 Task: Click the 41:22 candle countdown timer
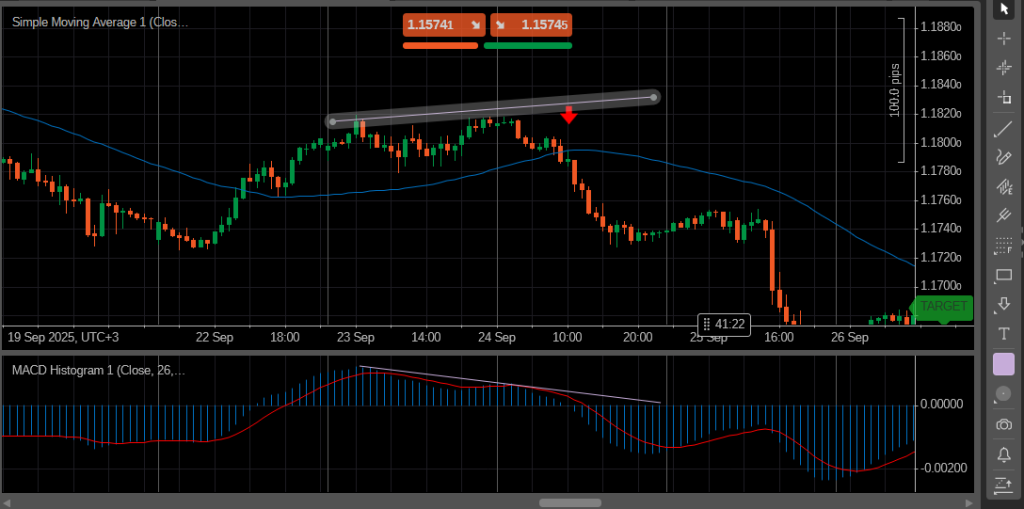point(724,324)
